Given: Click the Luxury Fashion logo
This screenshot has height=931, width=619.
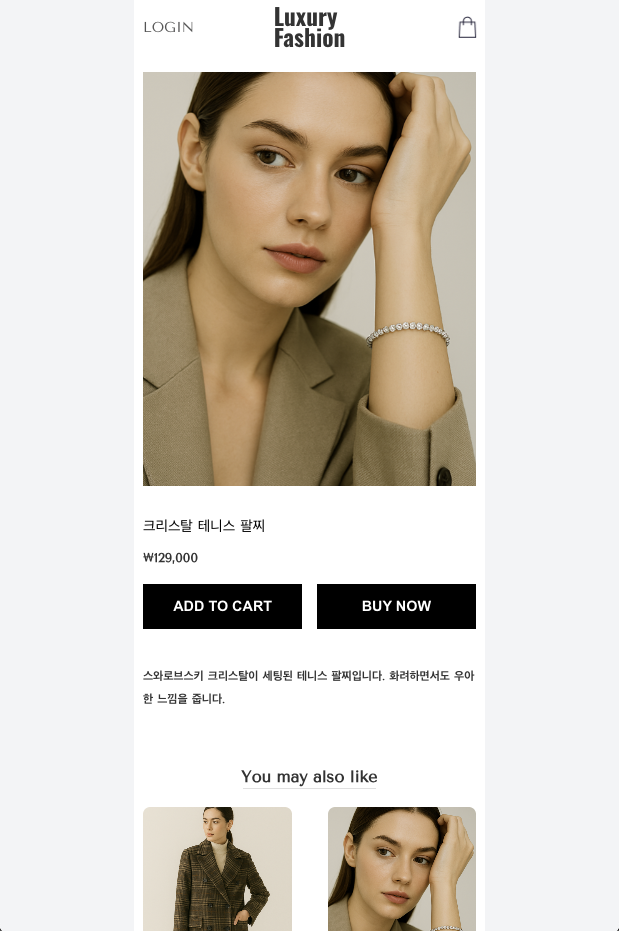Looking at the screenshot, I should coord(309,27).
